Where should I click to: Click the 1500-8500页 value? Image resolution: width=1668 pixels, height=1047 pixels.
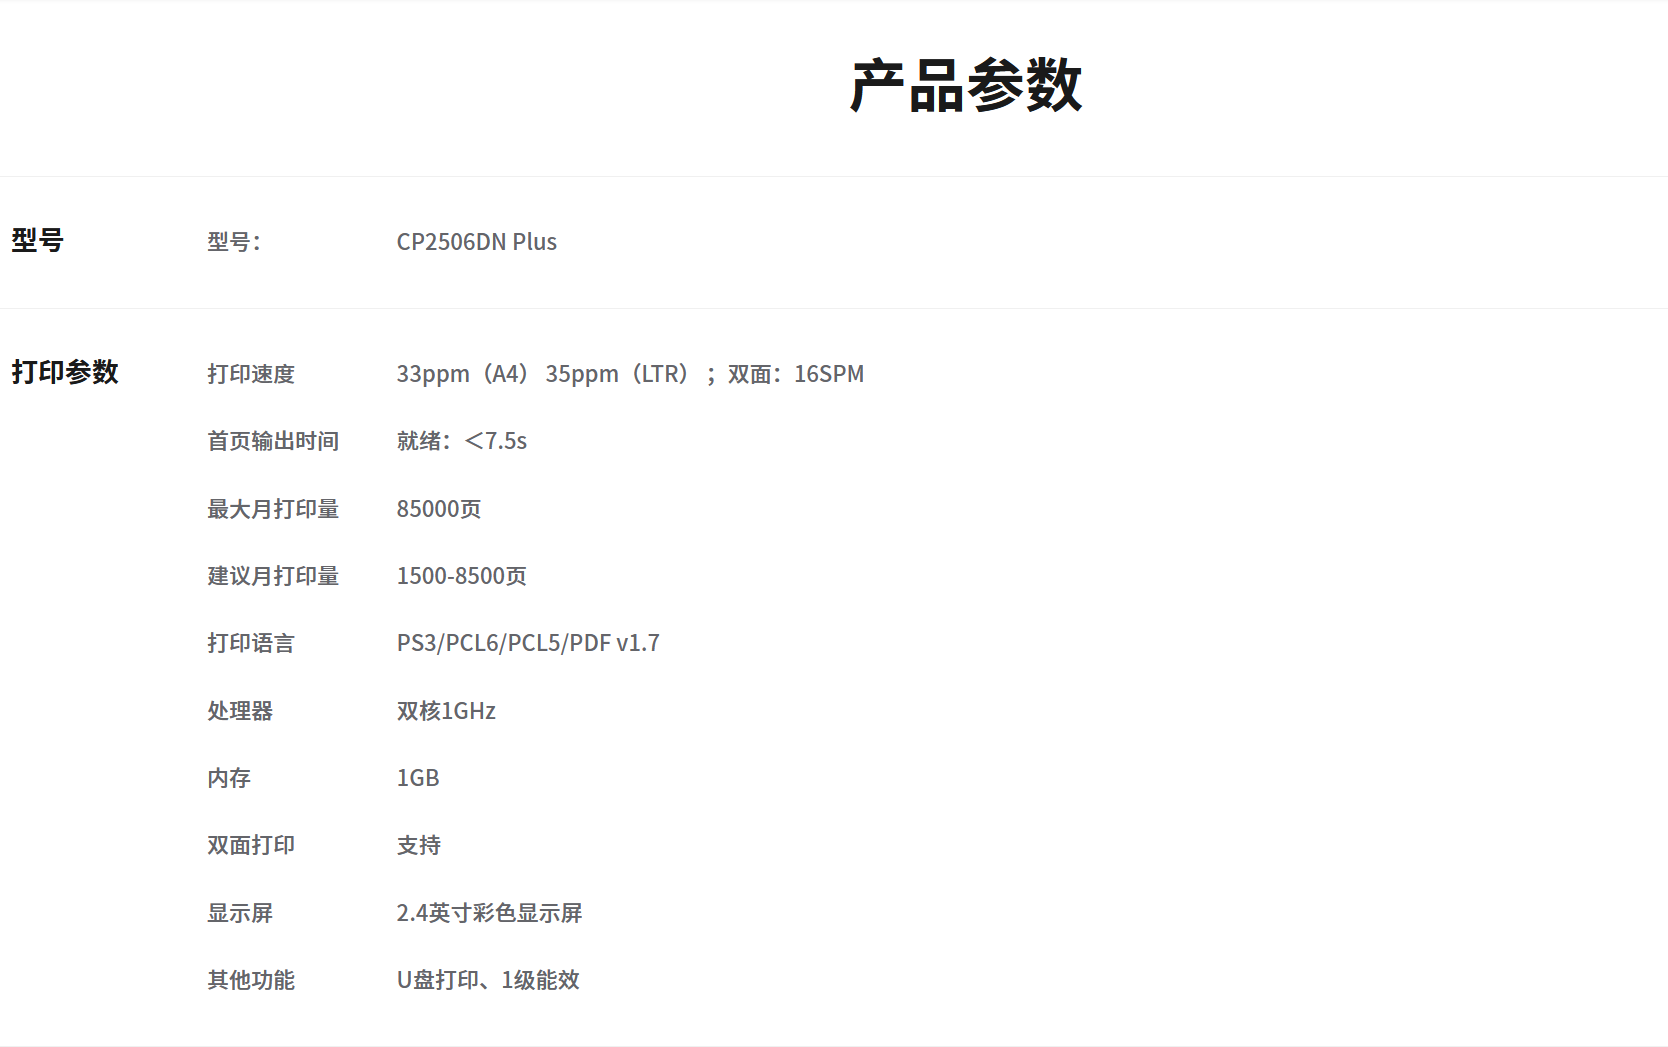click(461, 576)
